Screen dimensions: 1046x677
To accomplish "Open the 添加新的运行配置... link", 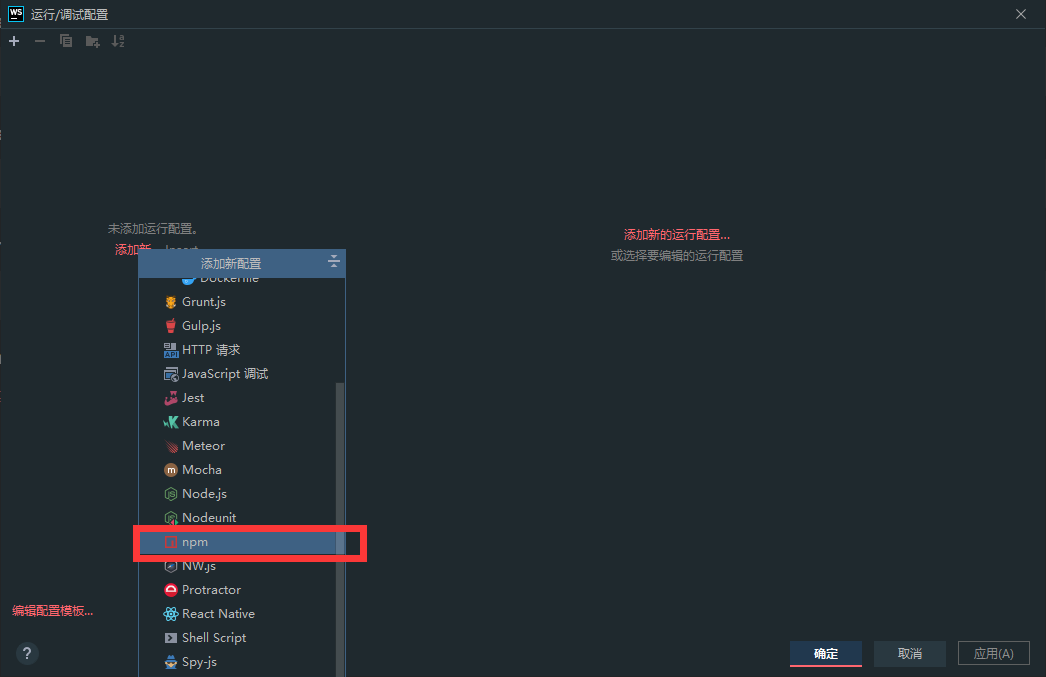I will click(x=676, y=235).
